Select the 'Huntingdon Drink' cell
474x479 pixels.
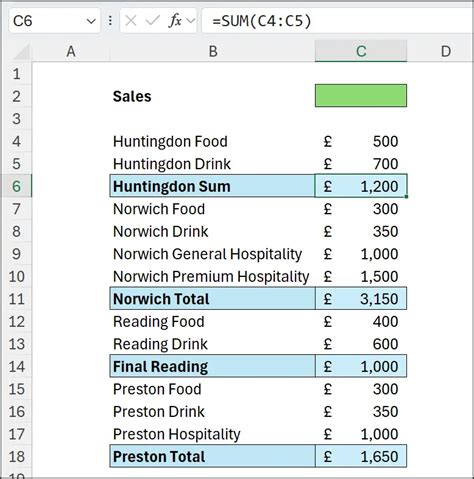tap(213, 164)
